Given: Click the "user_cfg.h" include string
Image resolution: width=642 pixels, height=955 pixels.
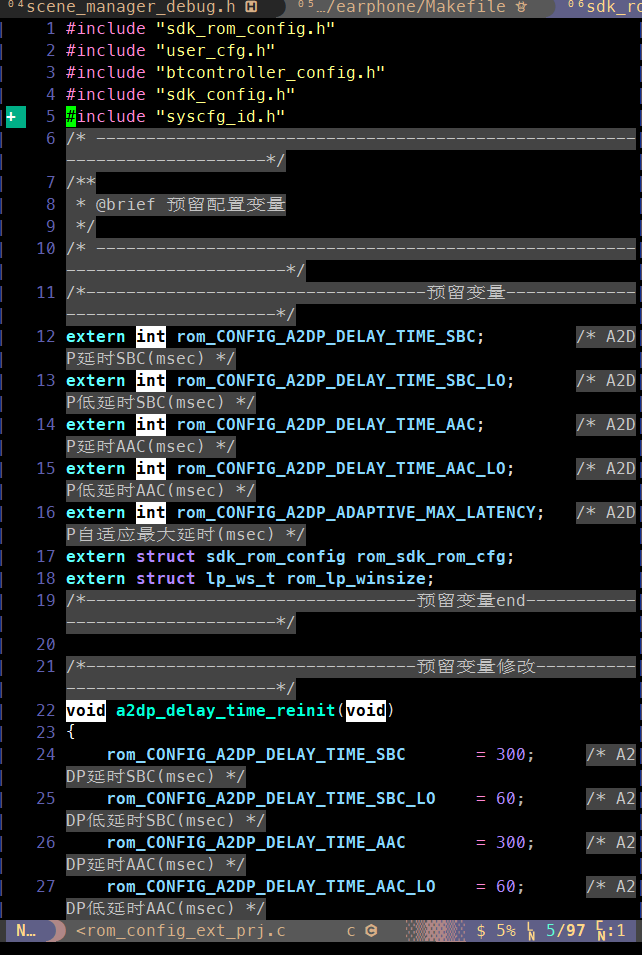Looking at the screenshot, I should (x=216, y=51).
